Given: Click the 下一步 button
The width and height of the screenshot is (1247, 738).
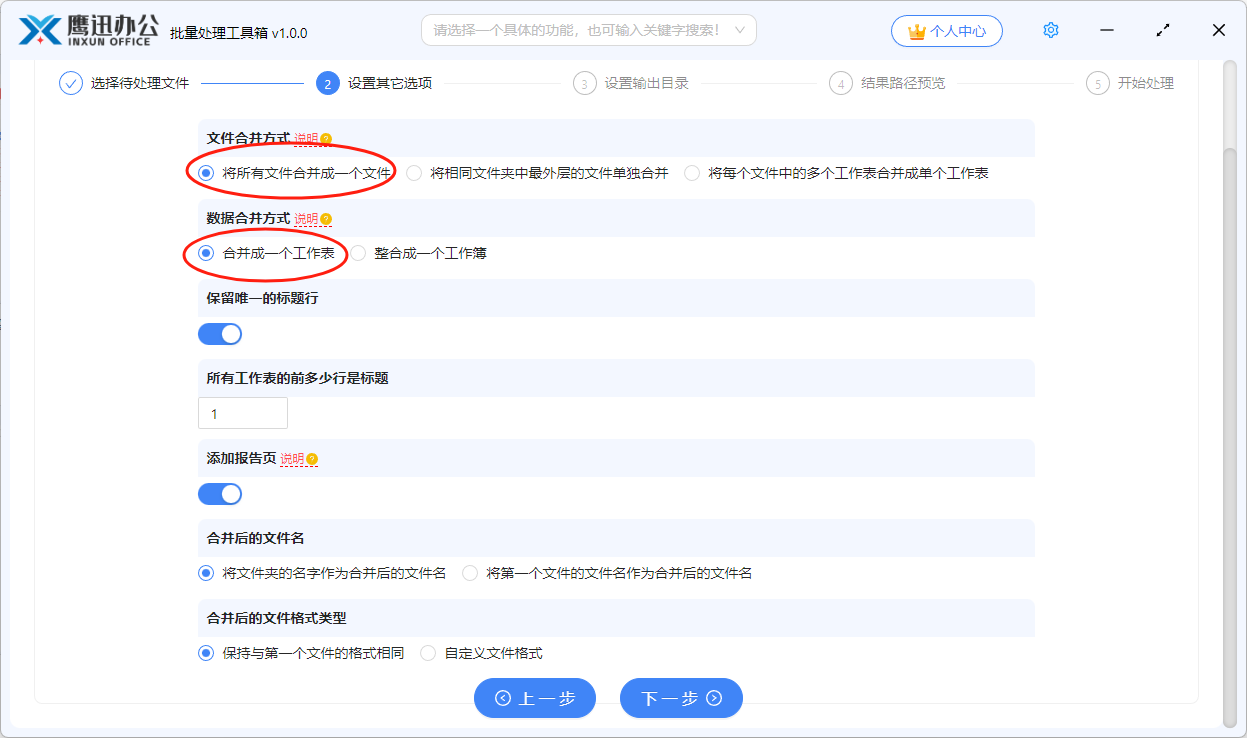Looking at the screenshot, I should tap(681, 698).
